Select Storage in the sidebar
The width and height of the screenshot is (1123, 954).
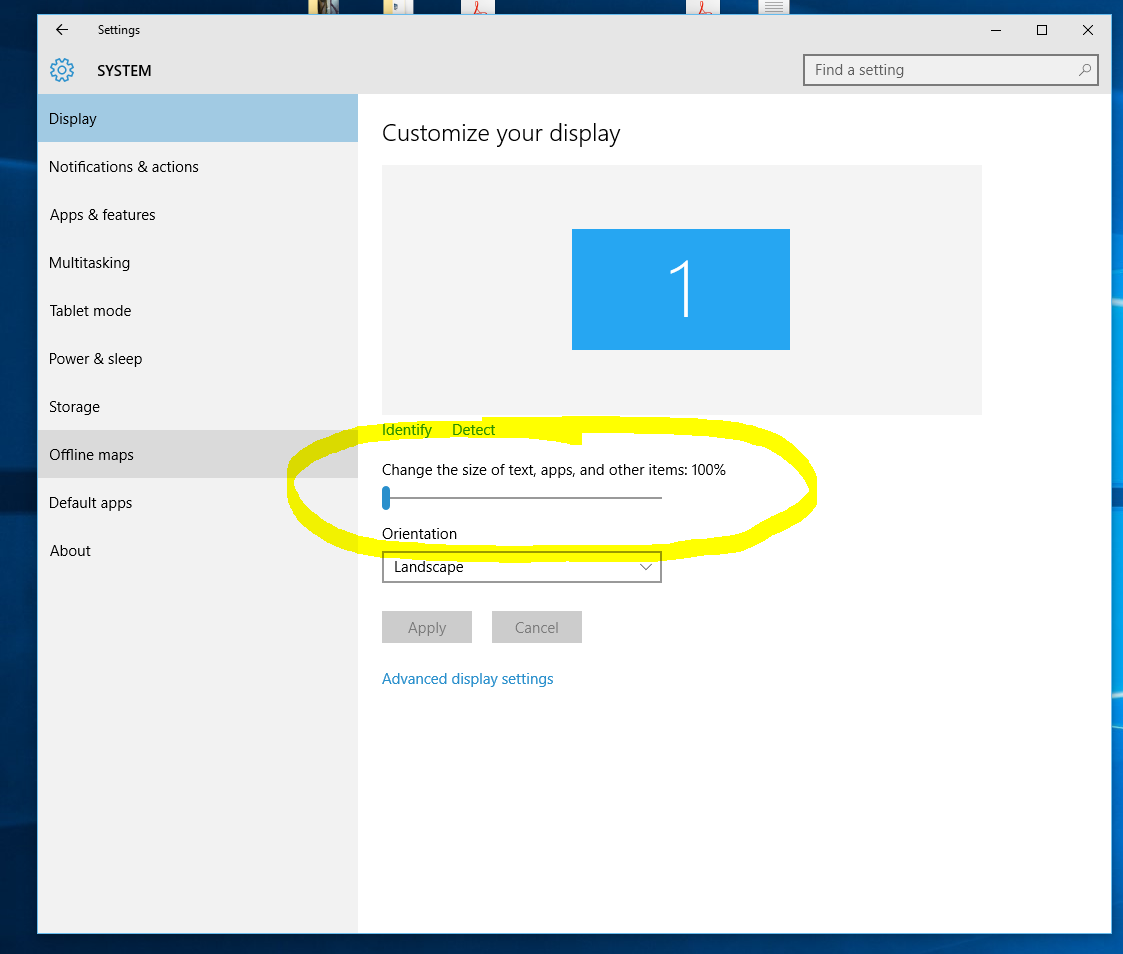tap(75, 407)
